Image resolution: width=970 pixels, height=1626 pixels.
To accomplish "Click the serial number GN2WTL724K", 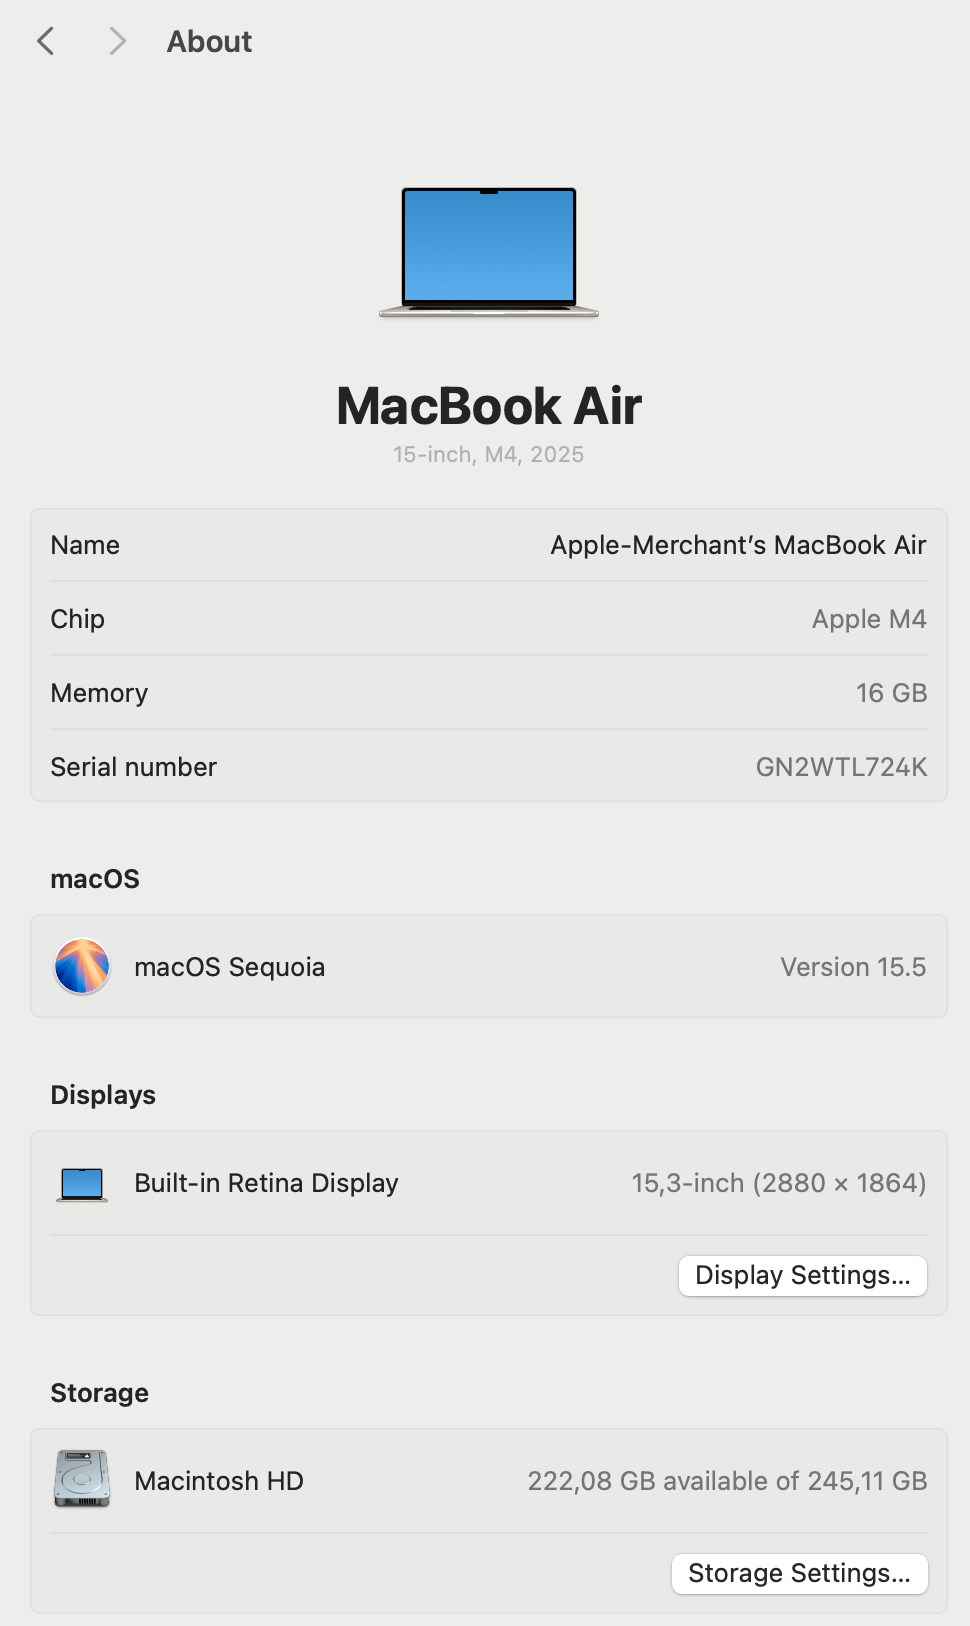I will (x=841, y=767).
